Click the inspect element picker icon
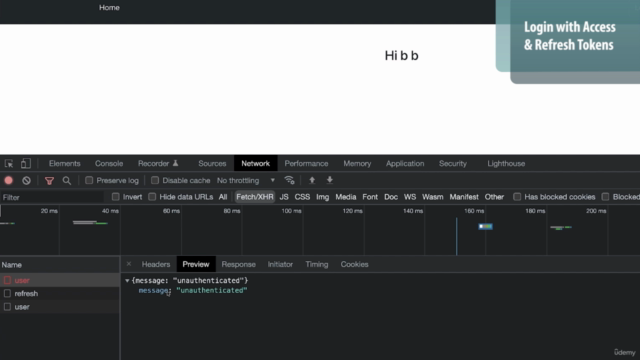 (9, 164)
